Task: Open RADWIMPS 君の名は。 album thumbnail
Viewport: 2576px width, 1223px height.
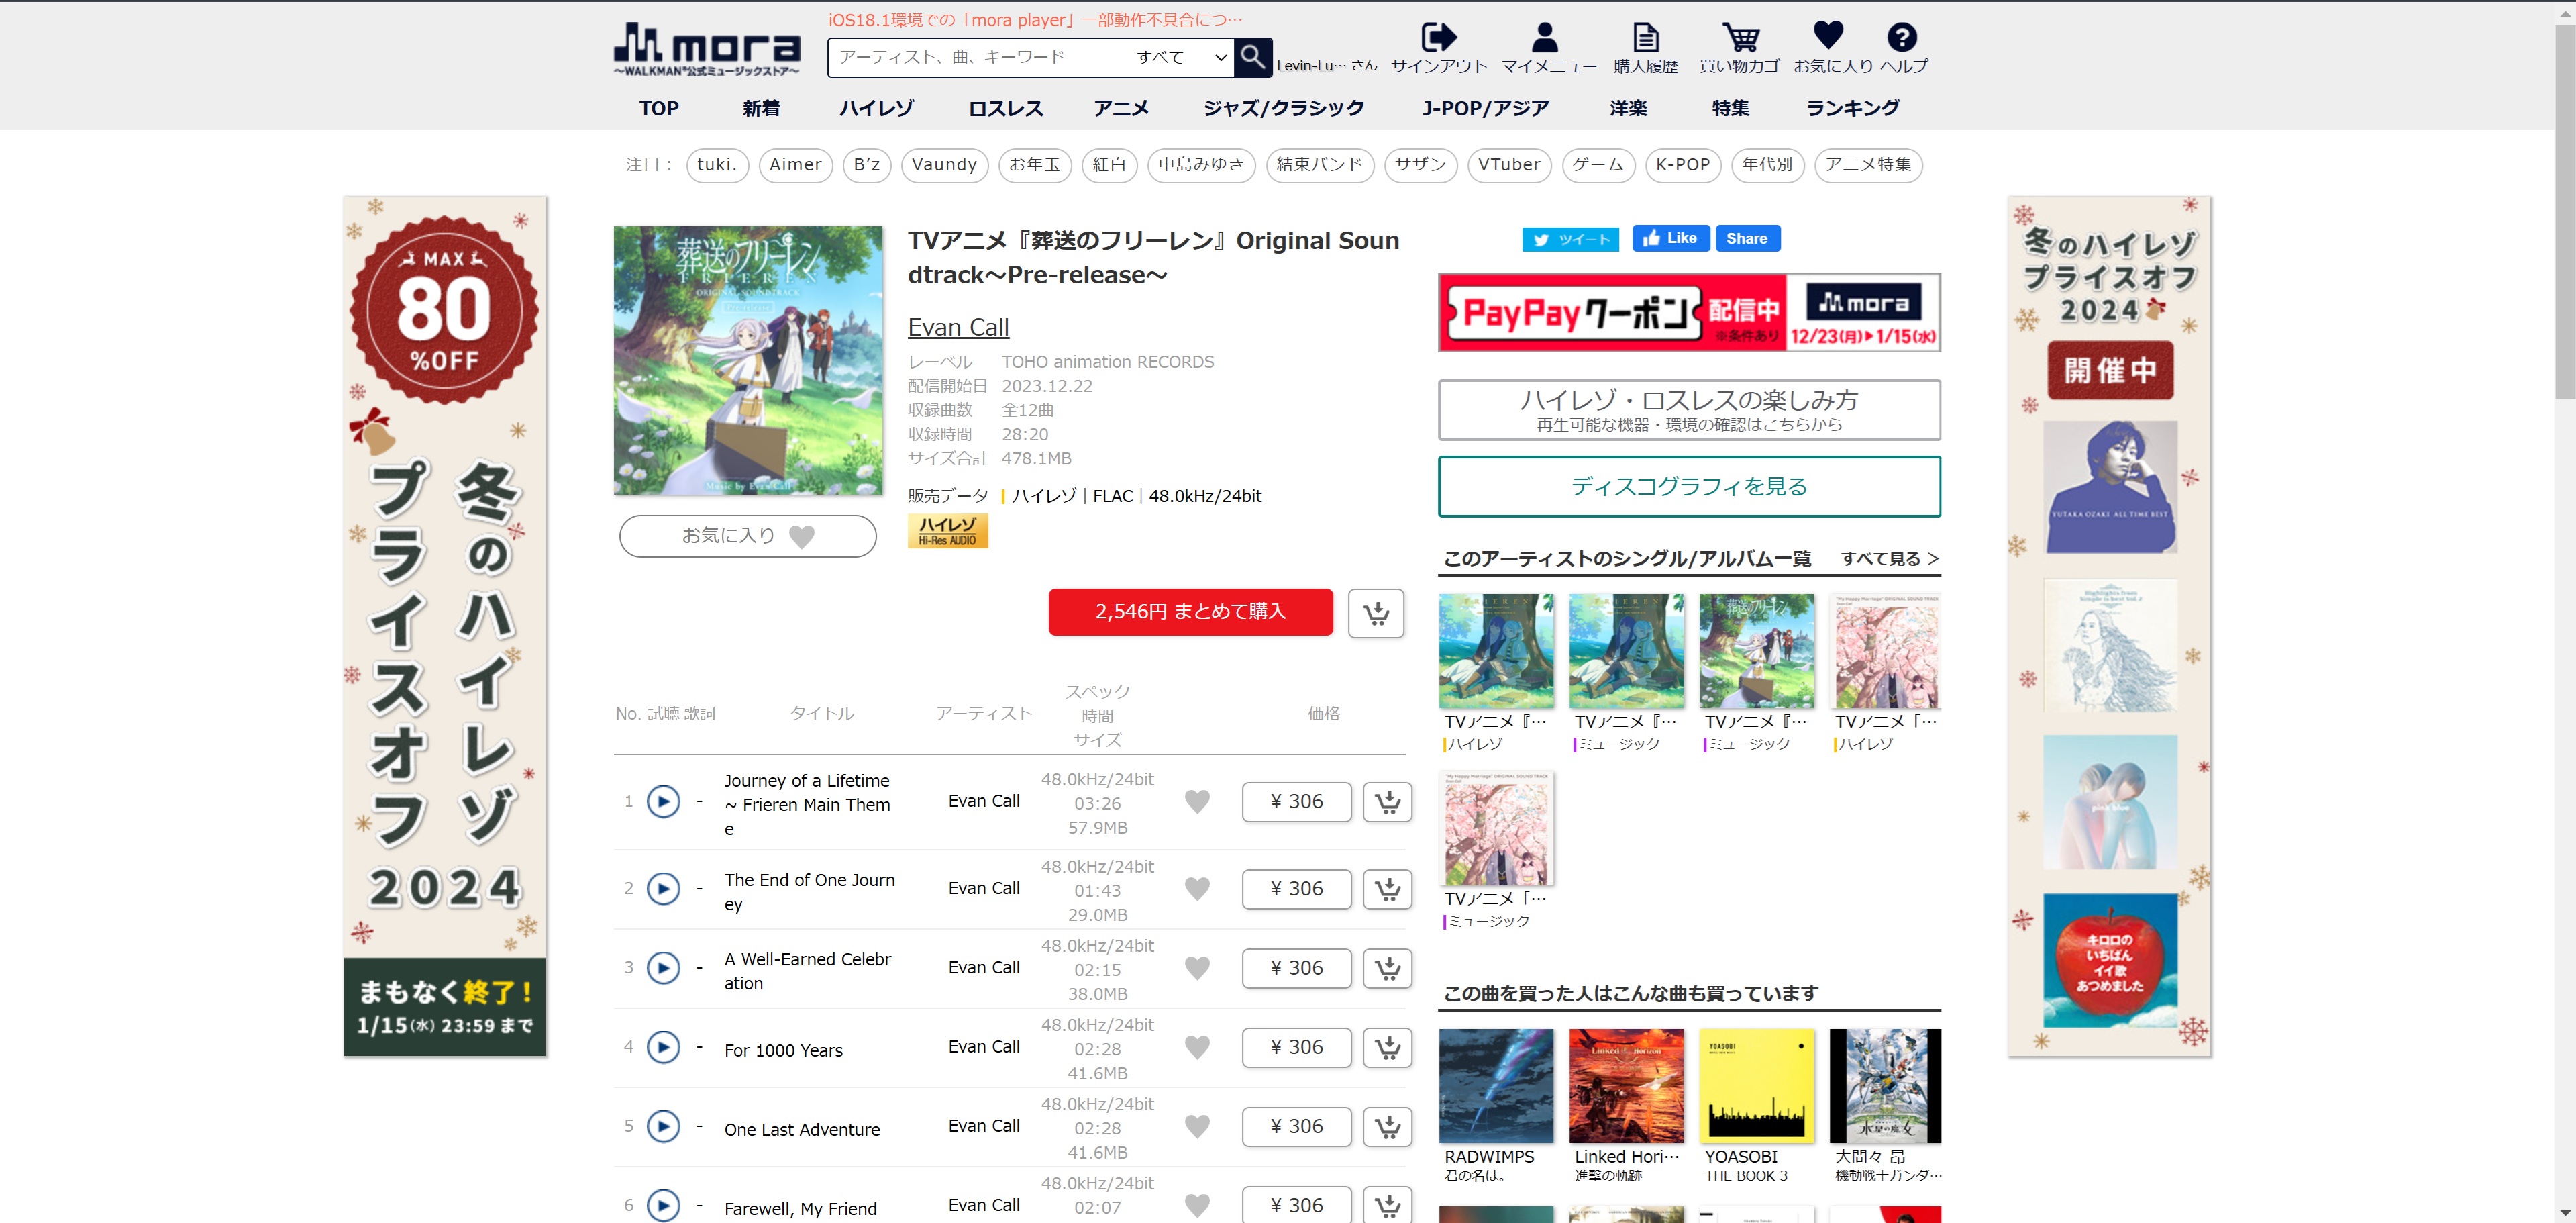Action: coord(1496,1086)
